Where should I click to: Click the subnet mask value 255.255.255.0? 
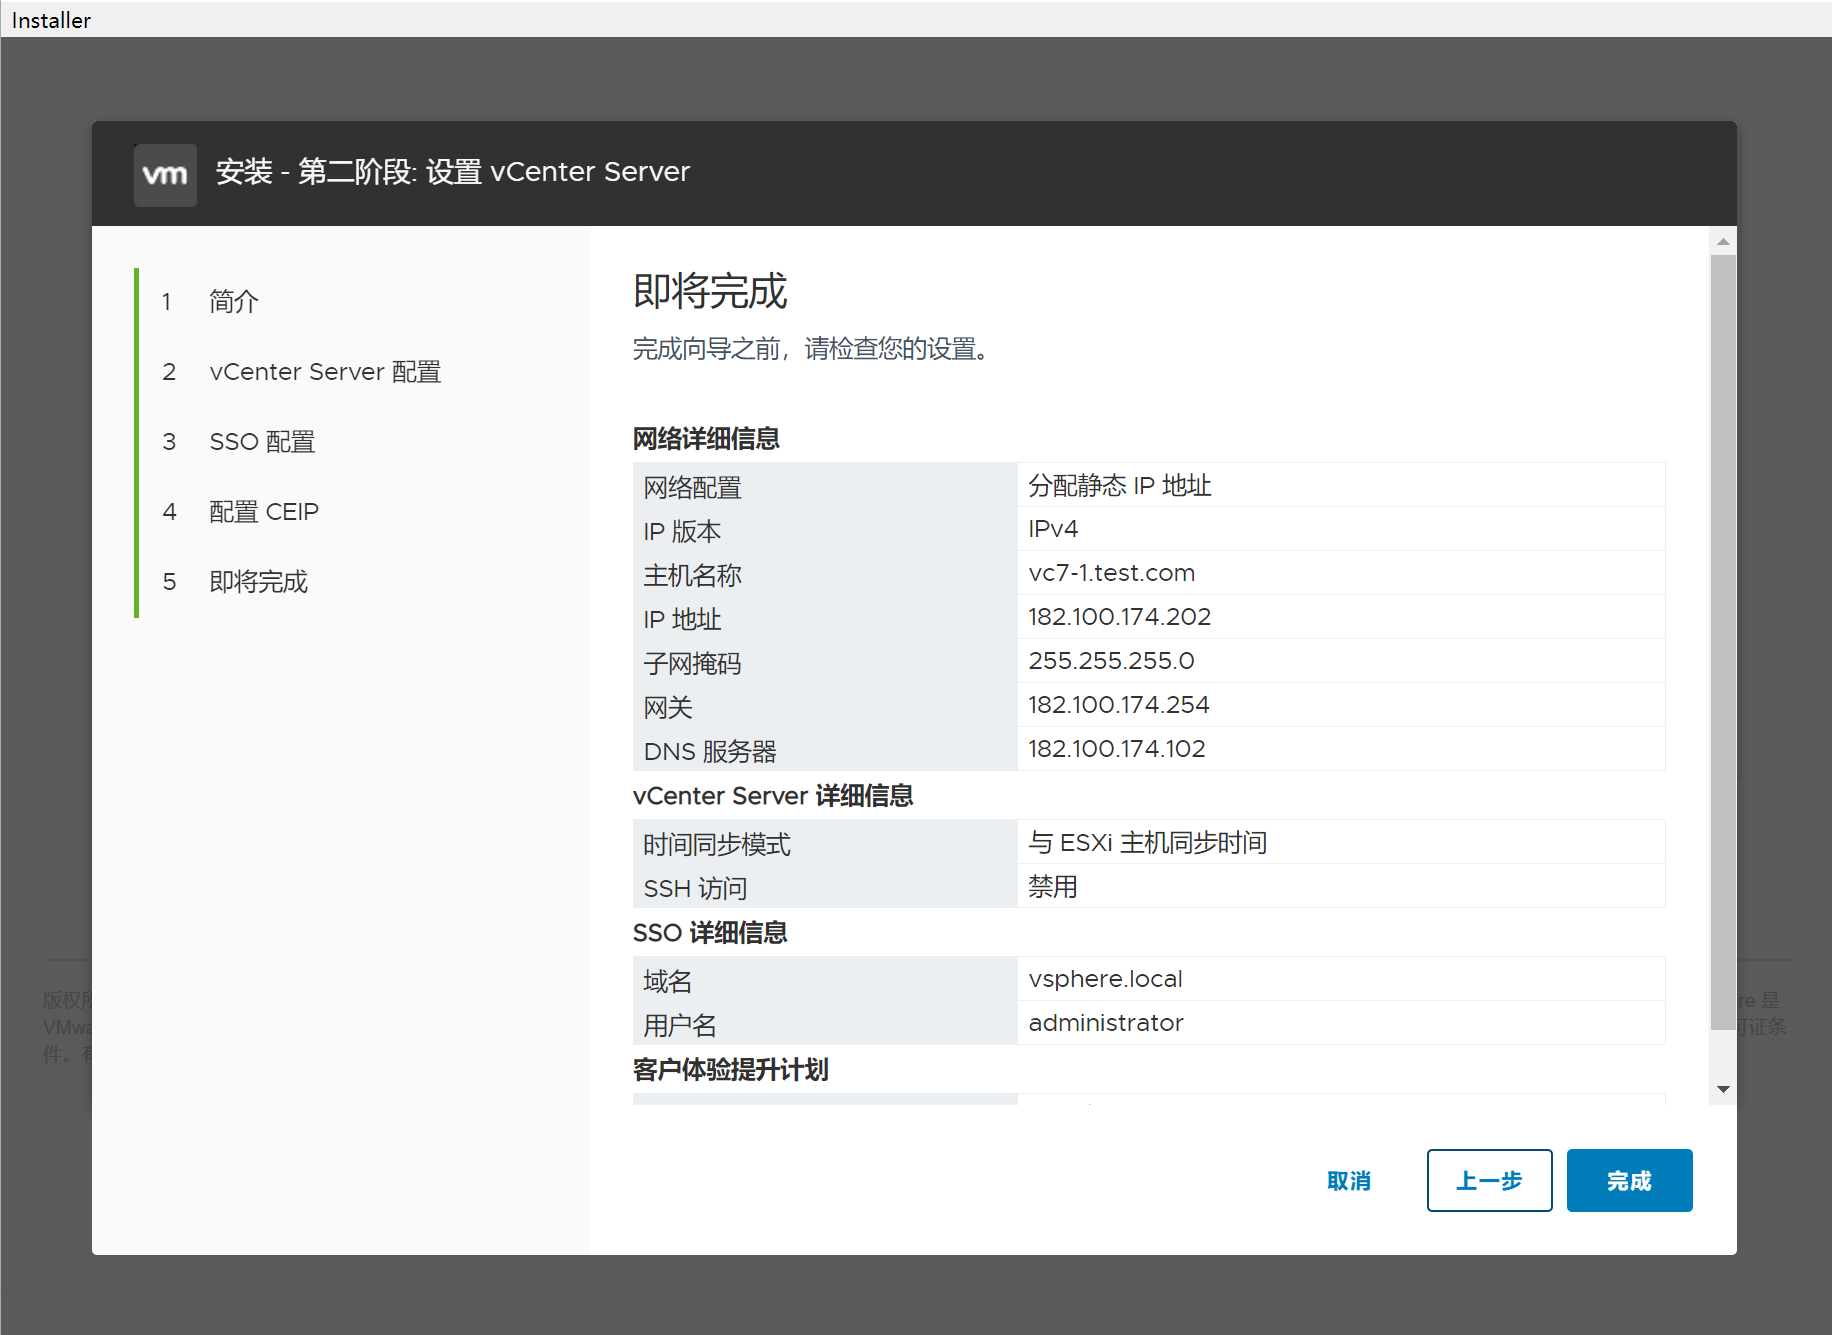[1111, 661]
